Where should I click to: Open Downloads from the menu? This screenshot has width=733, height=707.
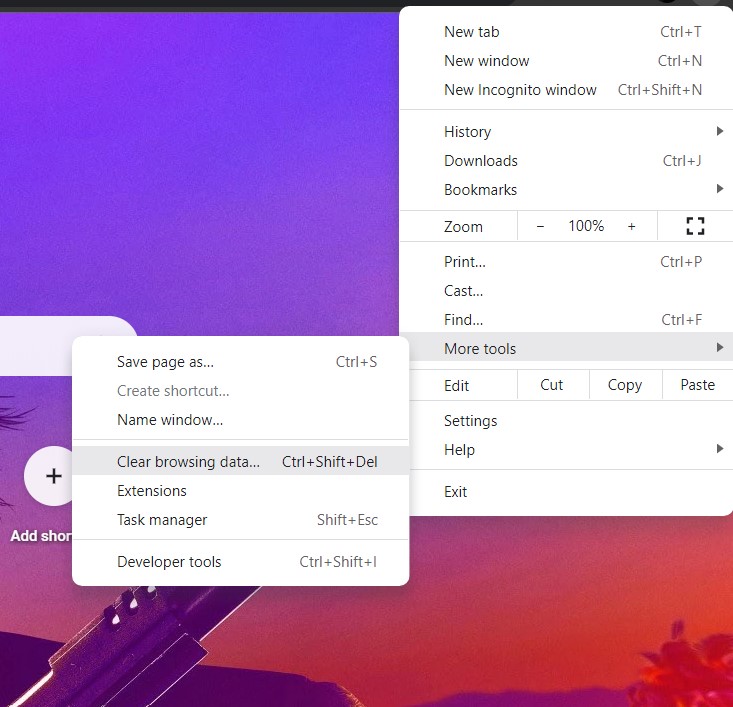[x=567, y=161]
